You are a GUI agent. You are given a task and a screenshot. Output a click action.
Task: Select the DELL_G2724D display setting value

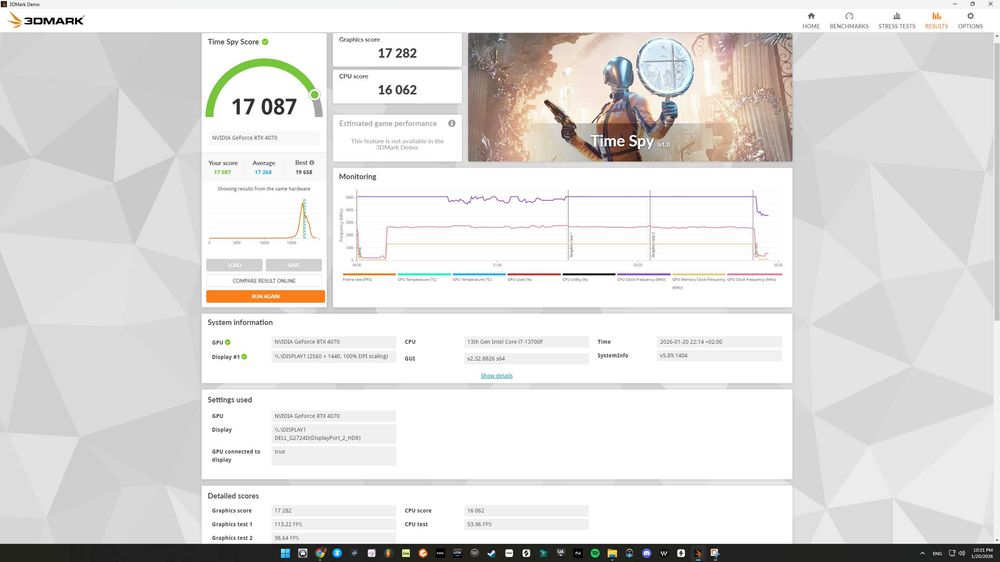coord(334,434)
